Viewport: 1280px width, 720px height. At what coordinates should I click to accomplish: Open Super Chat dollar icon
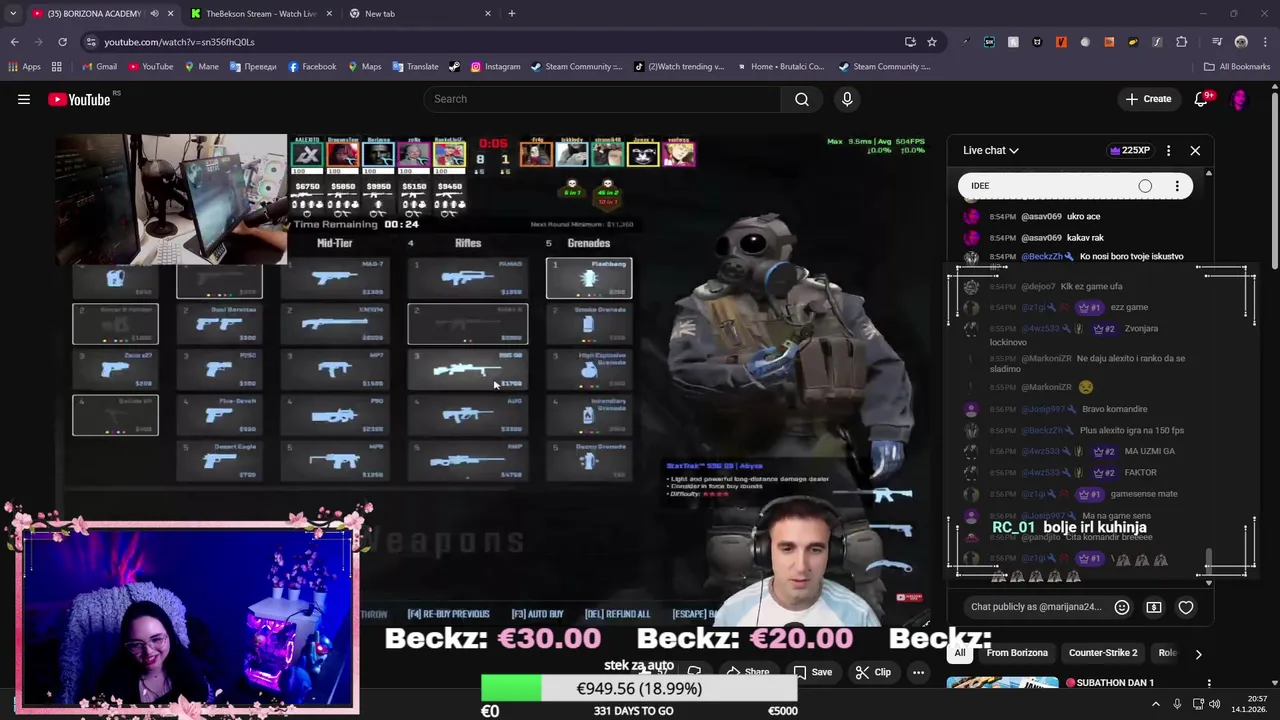coord(1153,607)
